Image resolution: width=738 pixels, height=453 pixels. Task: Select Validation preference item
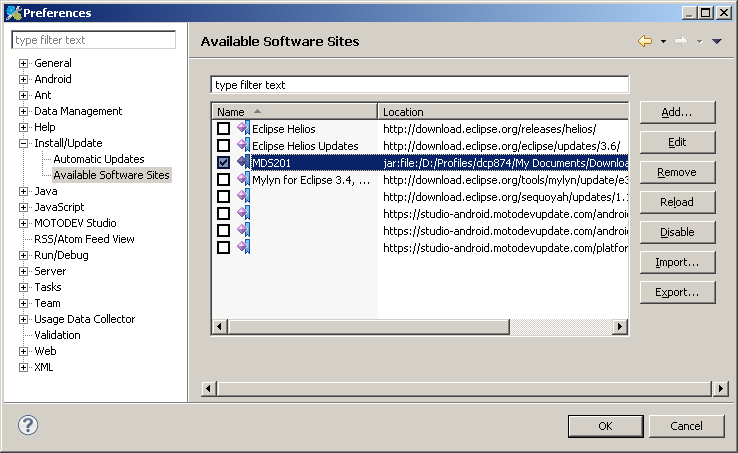(57, 335)
